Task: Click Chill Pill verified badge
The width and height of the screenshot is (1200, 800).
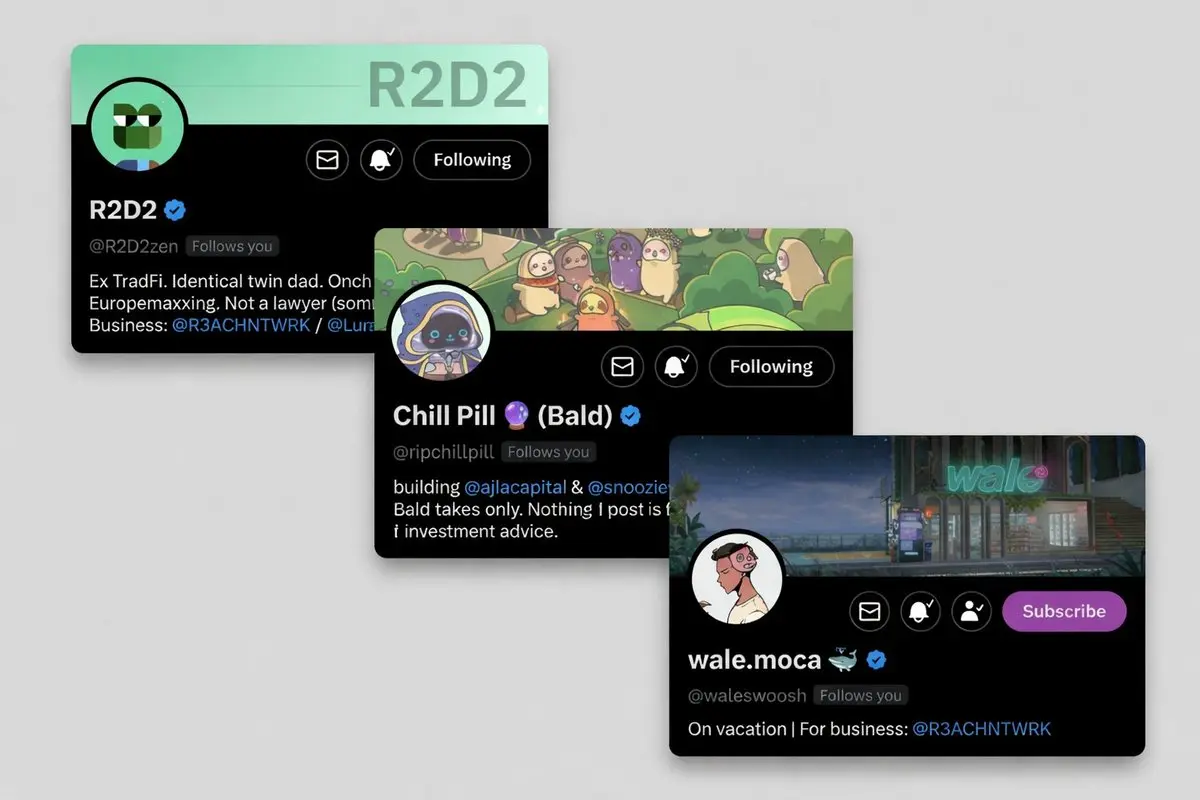Action: point(631,416)
